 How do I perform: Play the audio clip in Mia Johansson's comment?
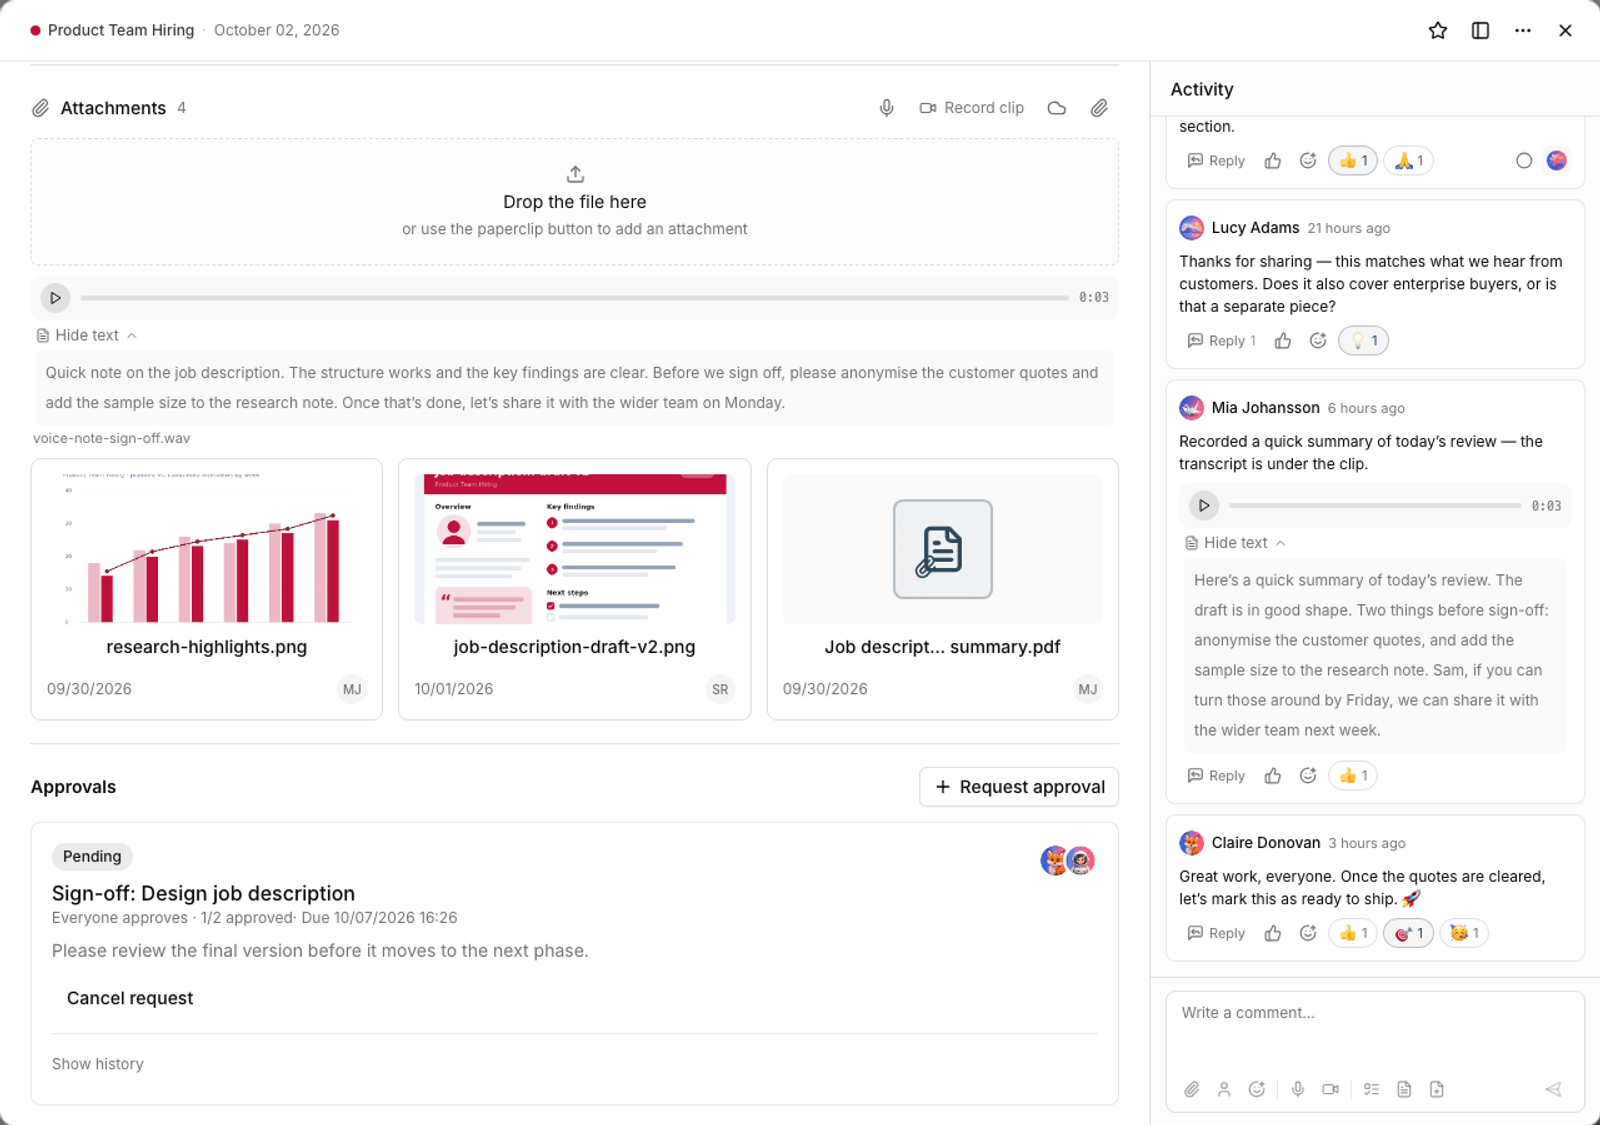coord(1204,505)
